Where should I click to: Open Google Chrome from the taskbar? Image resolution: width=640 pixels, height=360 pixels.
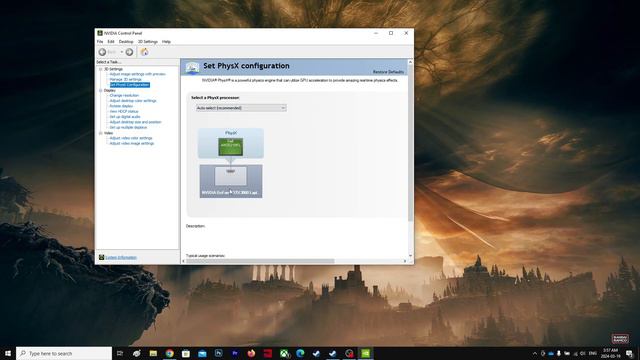click(169, 353)
